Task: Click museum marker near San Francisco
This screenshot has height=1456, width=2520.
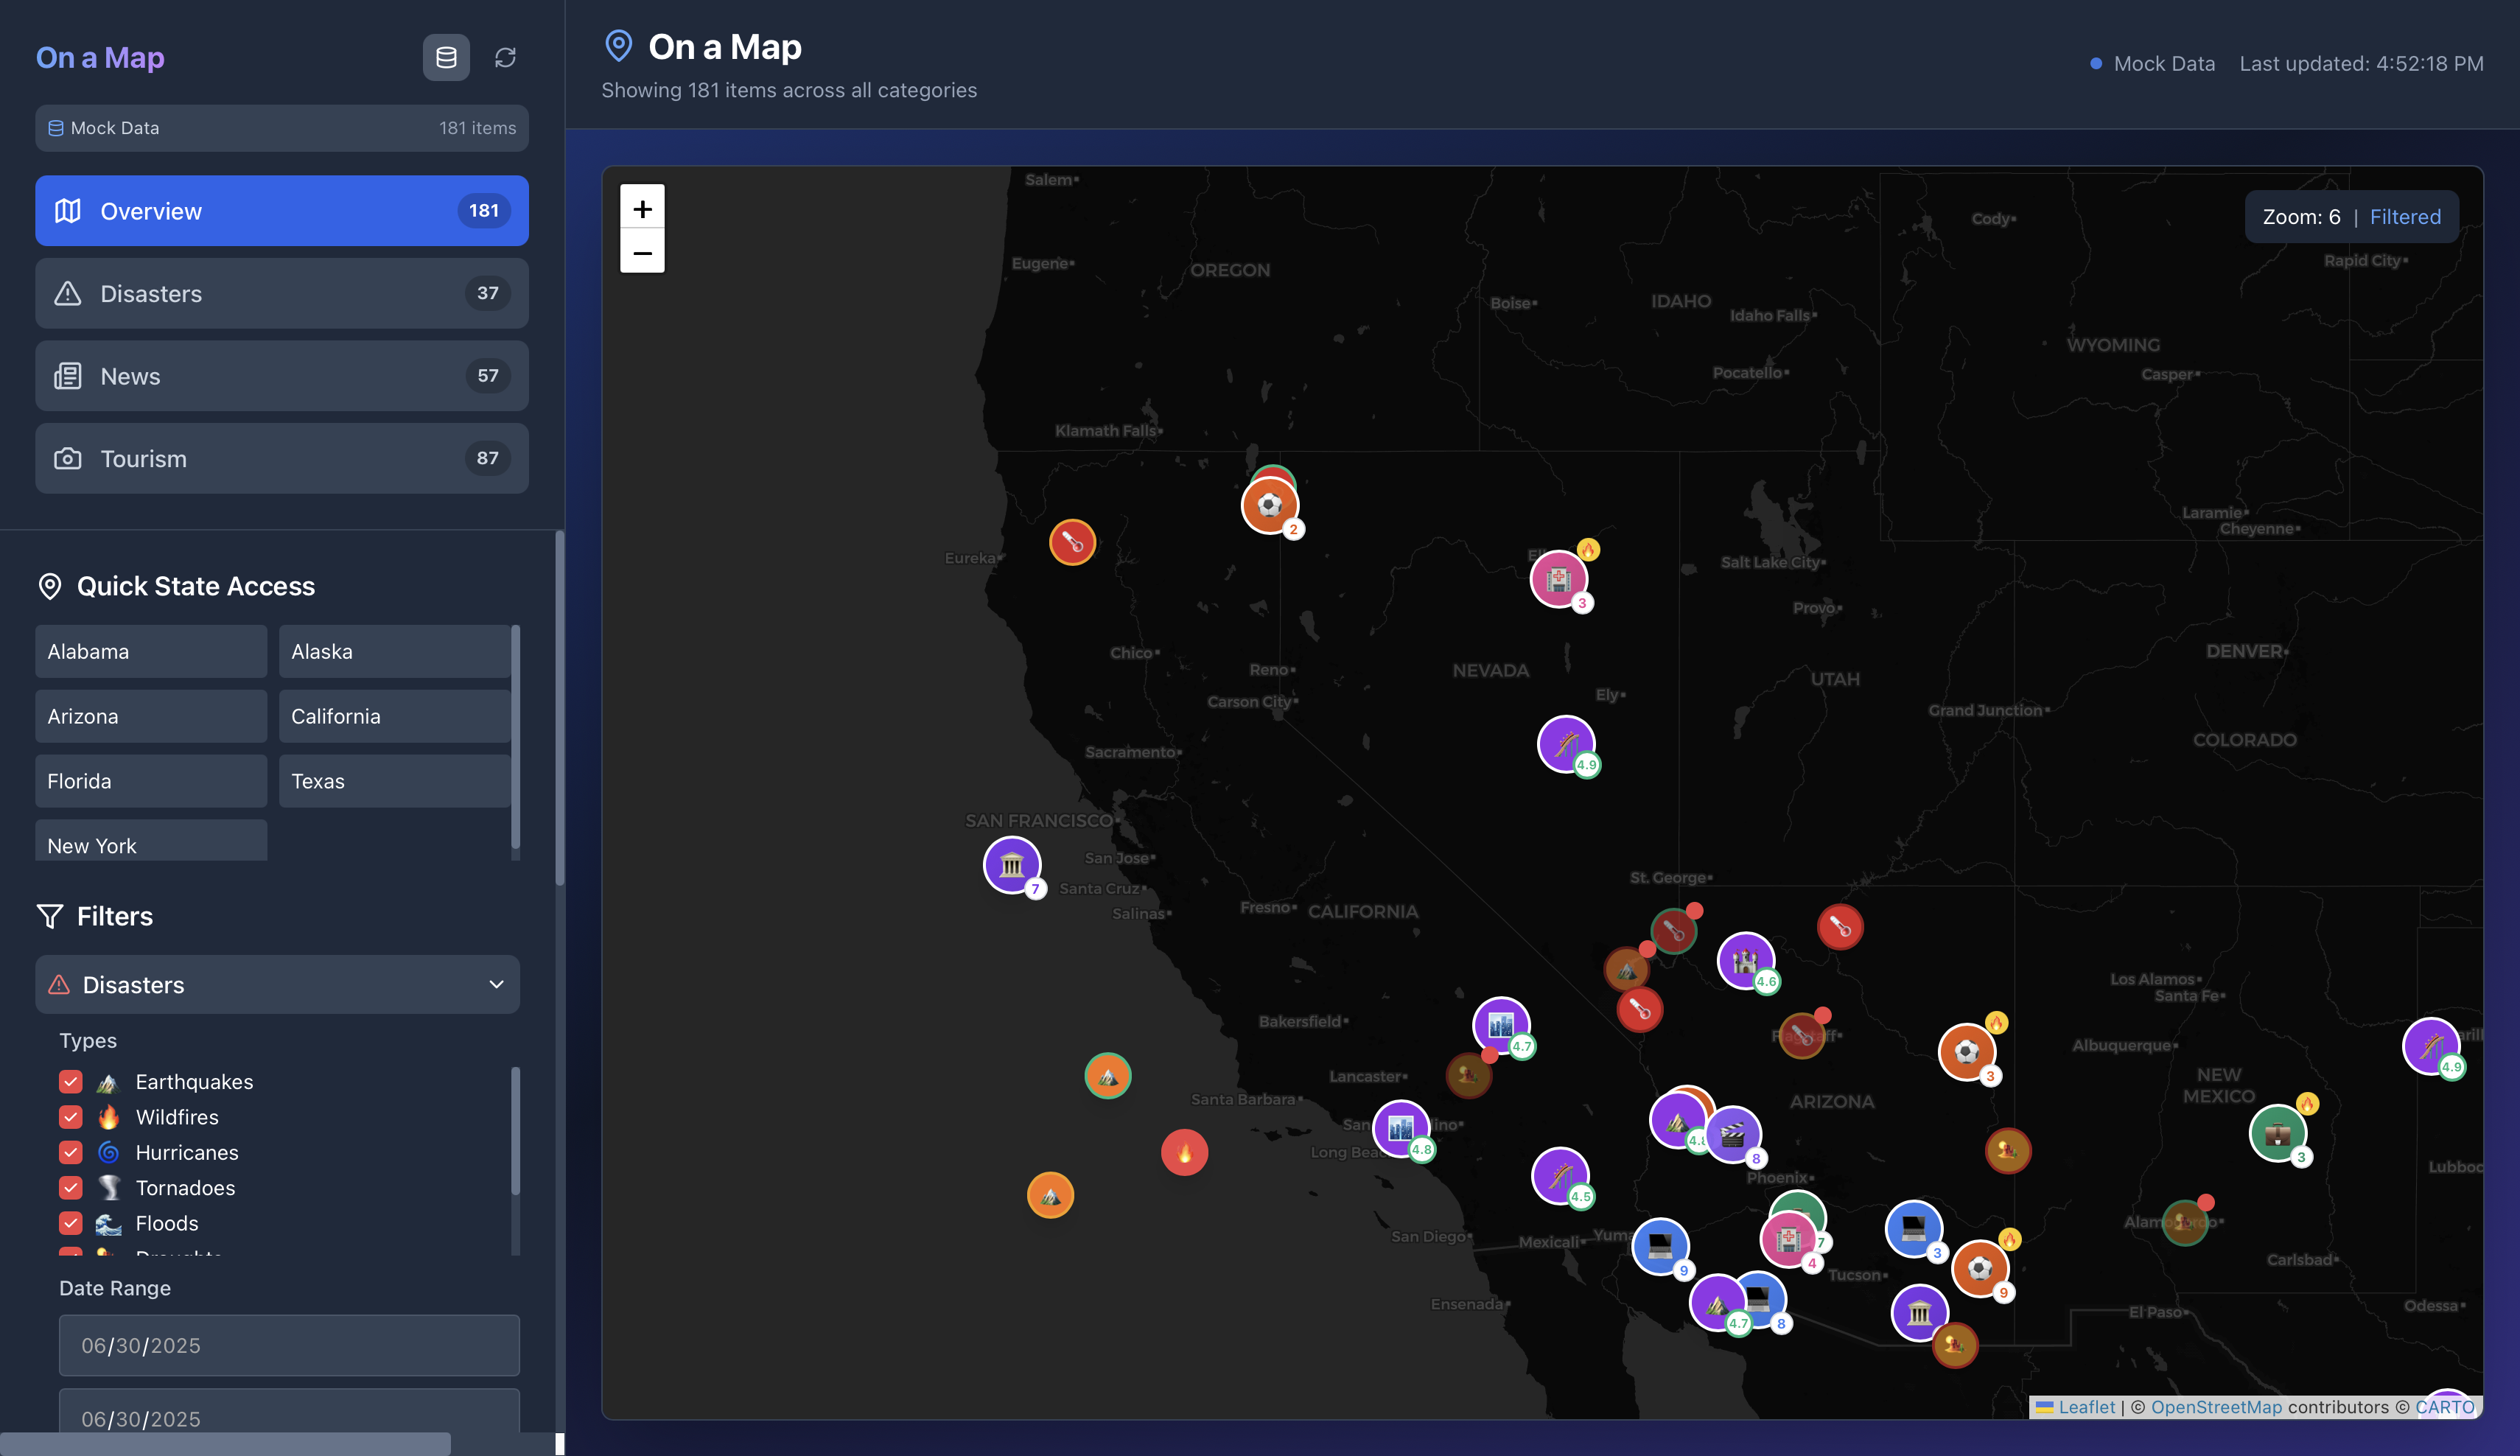Action: (1012, 864)
